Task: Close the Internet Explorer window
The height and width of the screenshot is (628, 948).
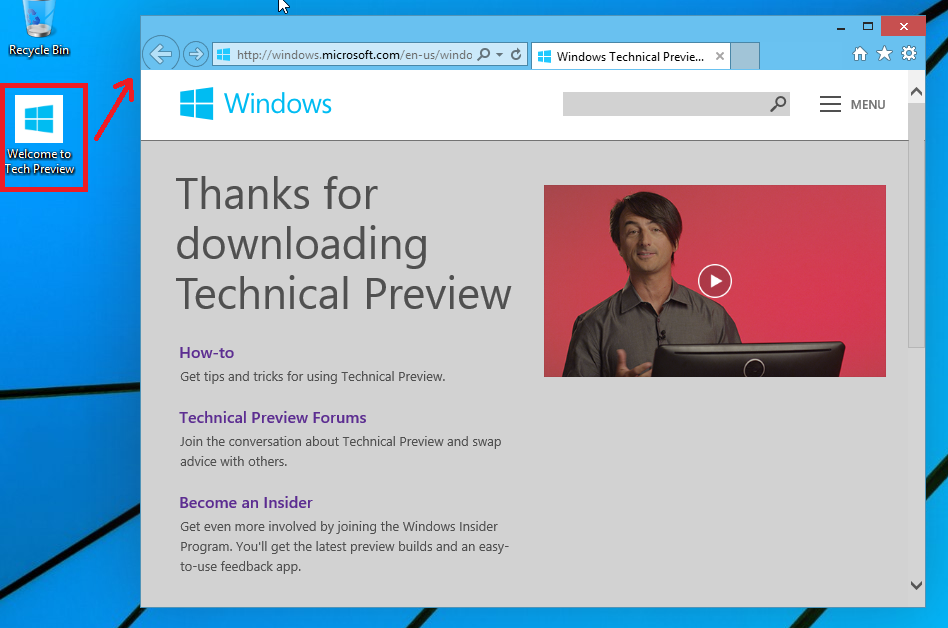Action: 903,27
